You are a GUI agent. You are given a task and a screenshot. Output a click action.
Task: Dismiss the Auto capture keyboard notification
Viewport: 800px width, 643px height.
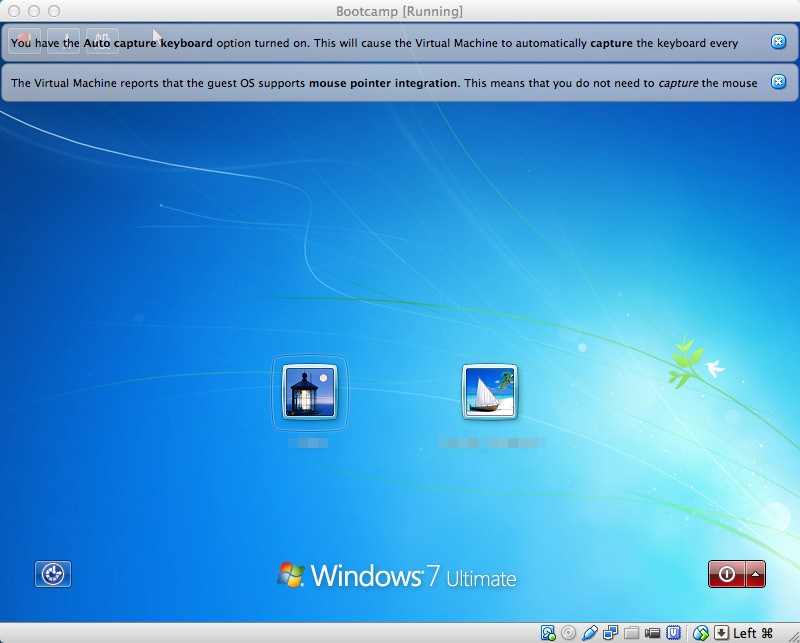778,42
